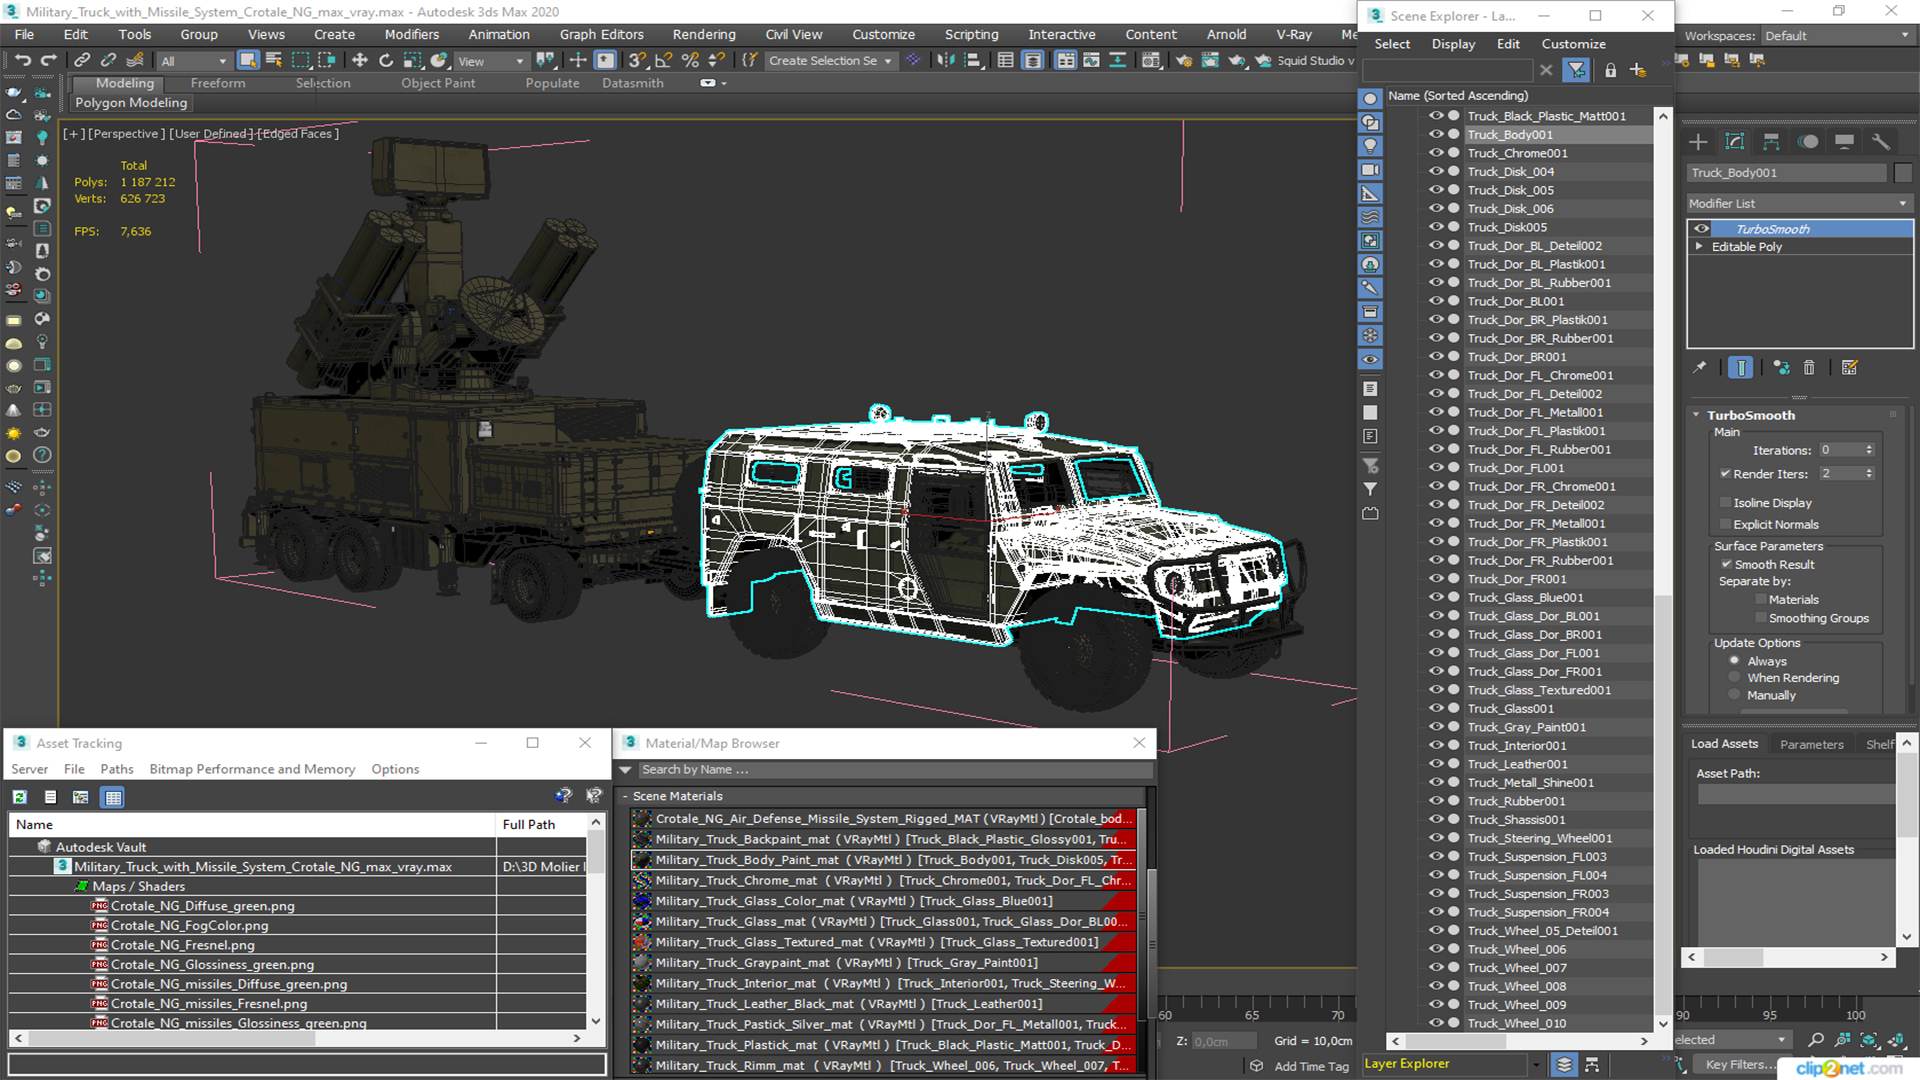Switch to the Freeform ribbon tab
Viewport: 1920px width, 1080px height.
pyautogui.click(x=217, y=83)
